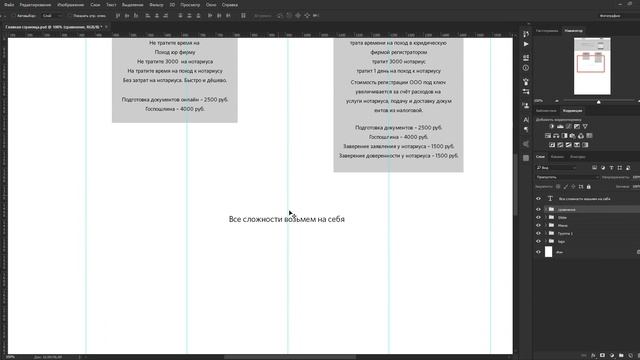Hide the Группа 1 group layer

click(x=538, y=233)
